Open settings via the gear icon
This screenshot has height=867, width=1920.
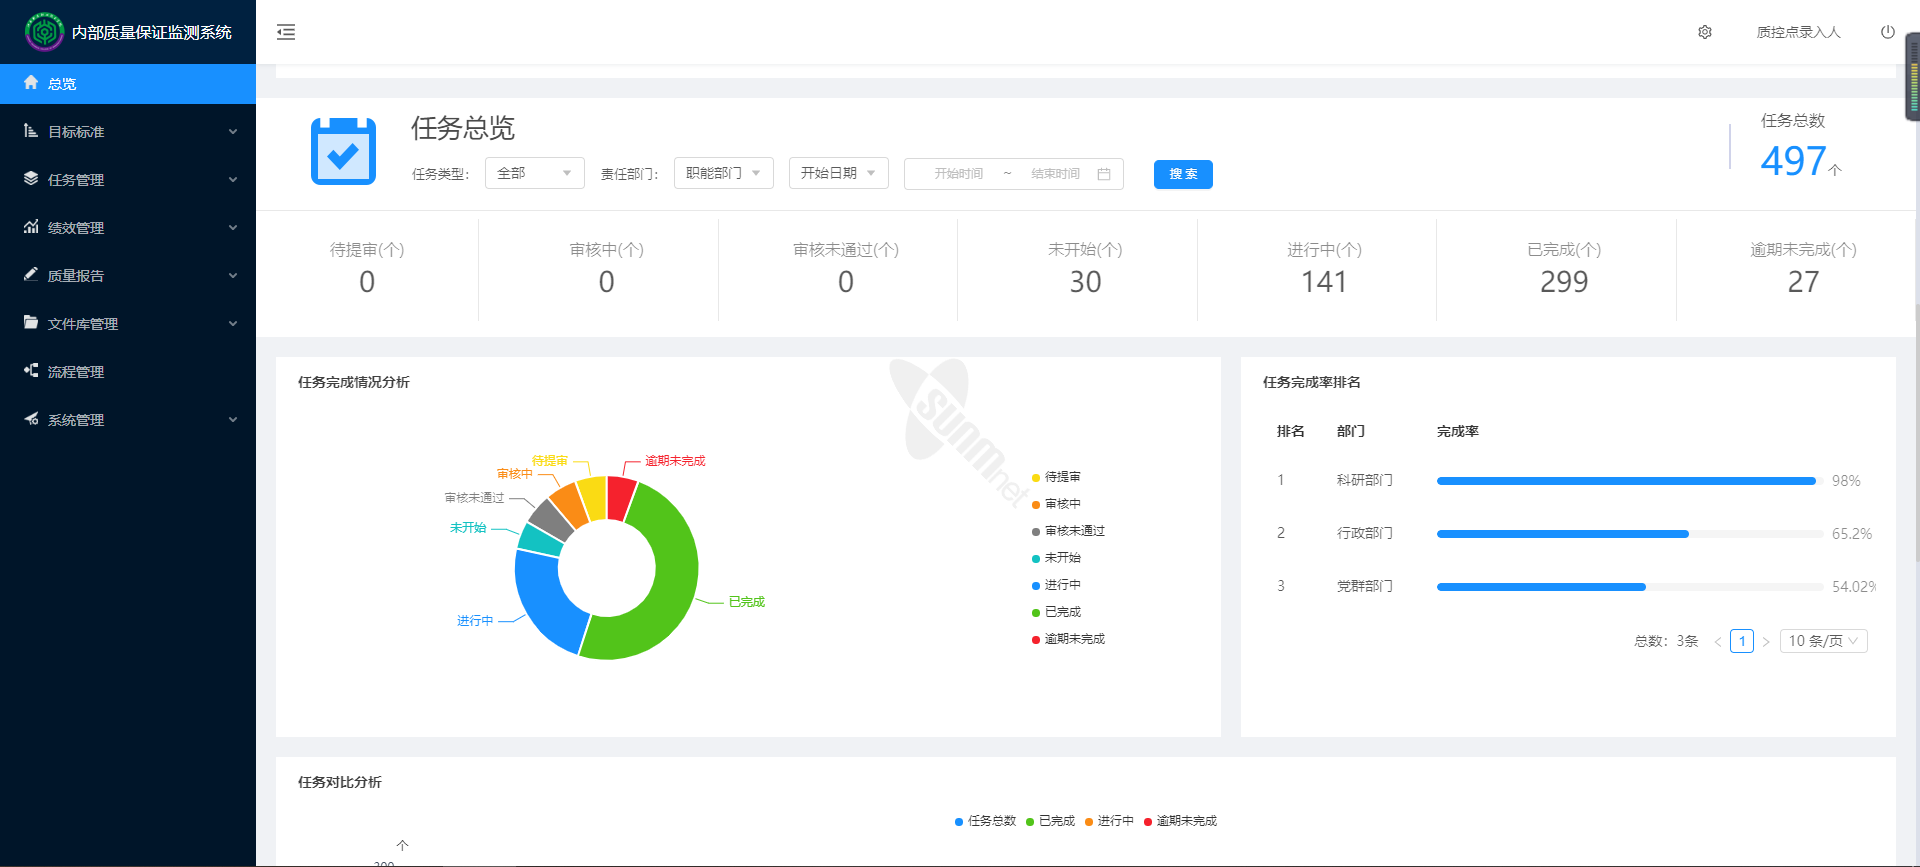pos(1705,32)
